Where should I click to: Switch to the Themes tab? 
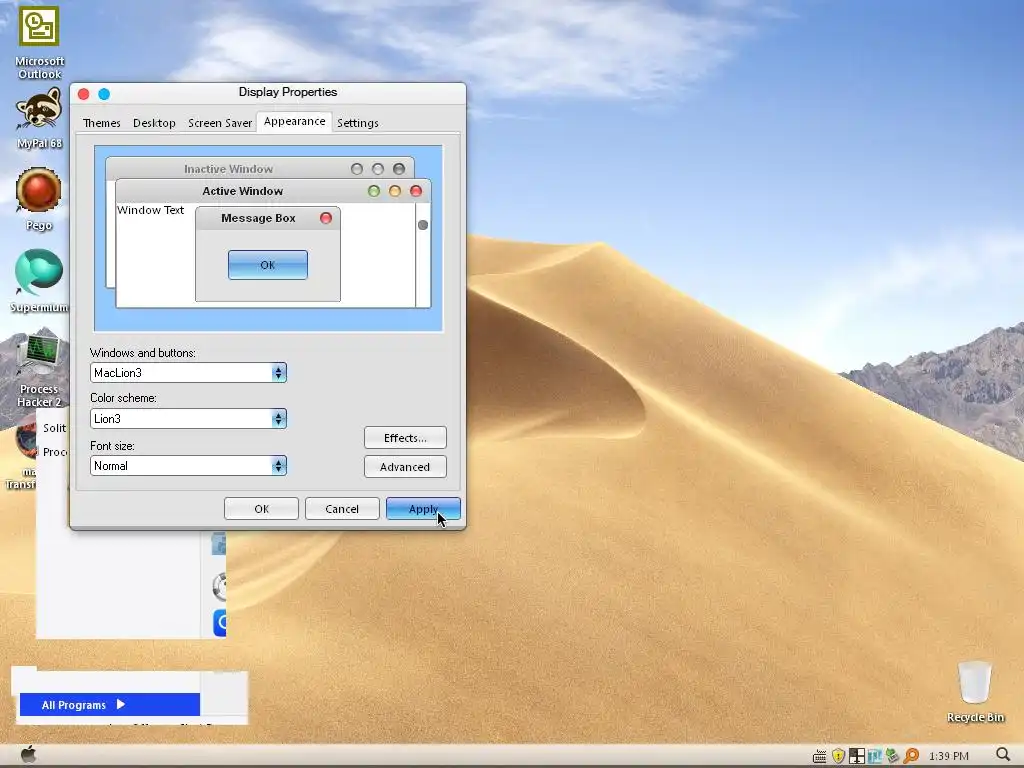click(x=101, y=123)
